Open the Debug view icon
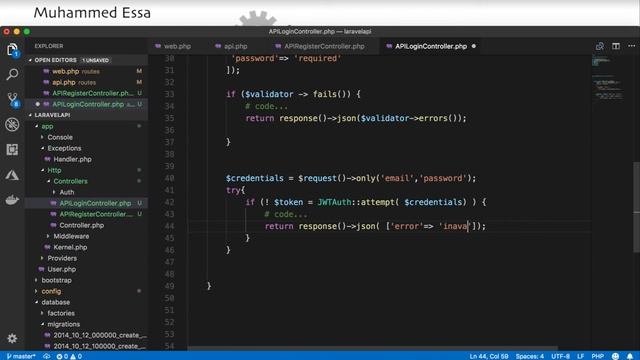This screenshot has width=640, height=360. tap(12, 124)
